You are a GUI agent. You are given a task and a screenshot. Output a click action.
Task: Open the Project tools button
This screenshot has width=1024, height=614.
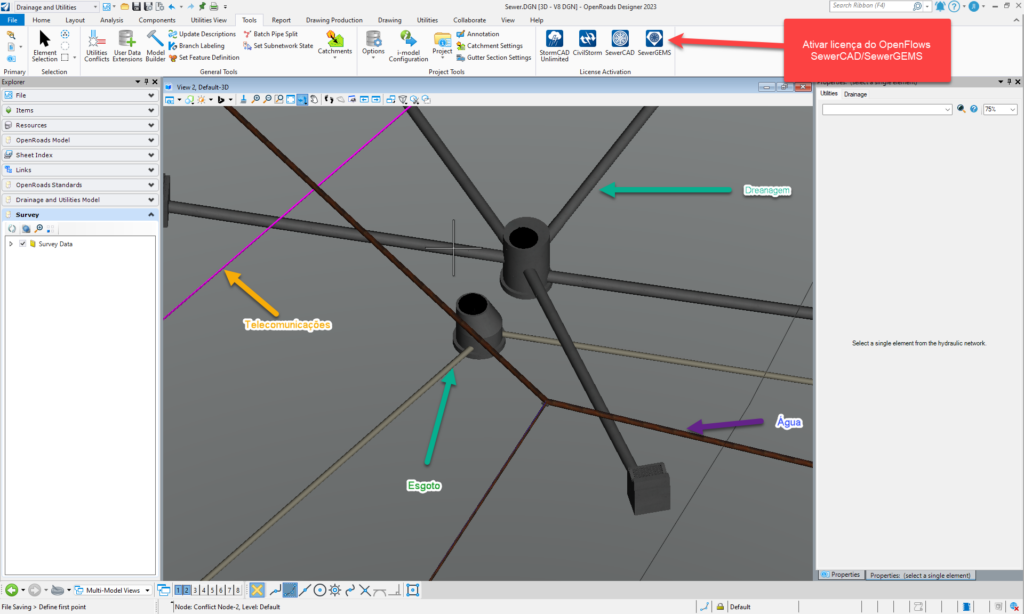pyautogui.click(x=442, y=44)
